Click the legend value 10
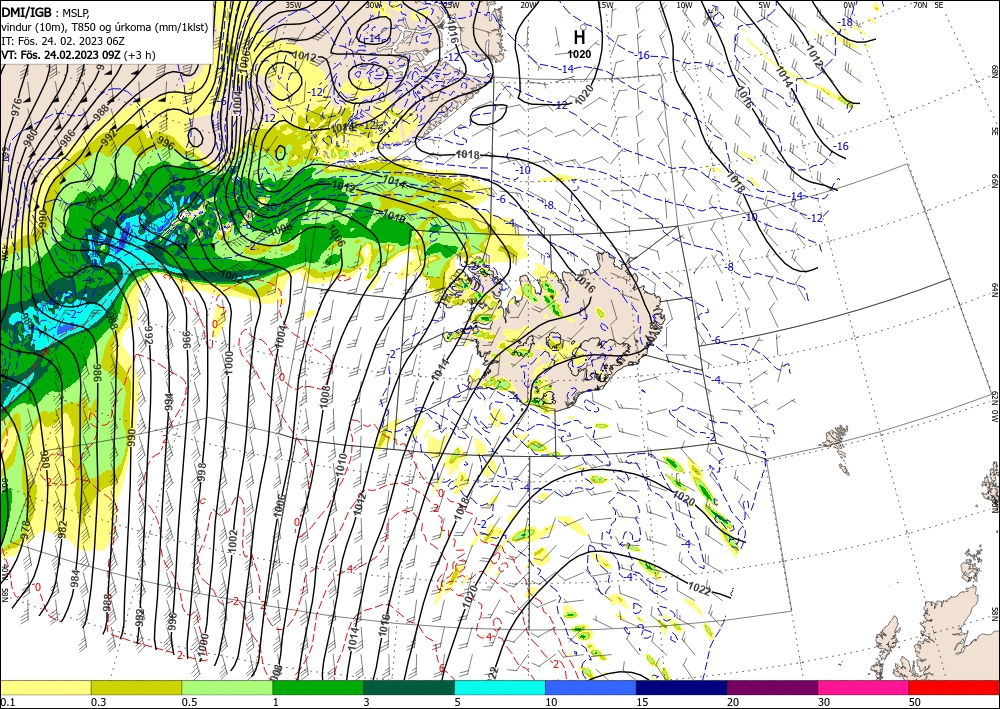Screen dimensions: 1000x709 [551, 702]
